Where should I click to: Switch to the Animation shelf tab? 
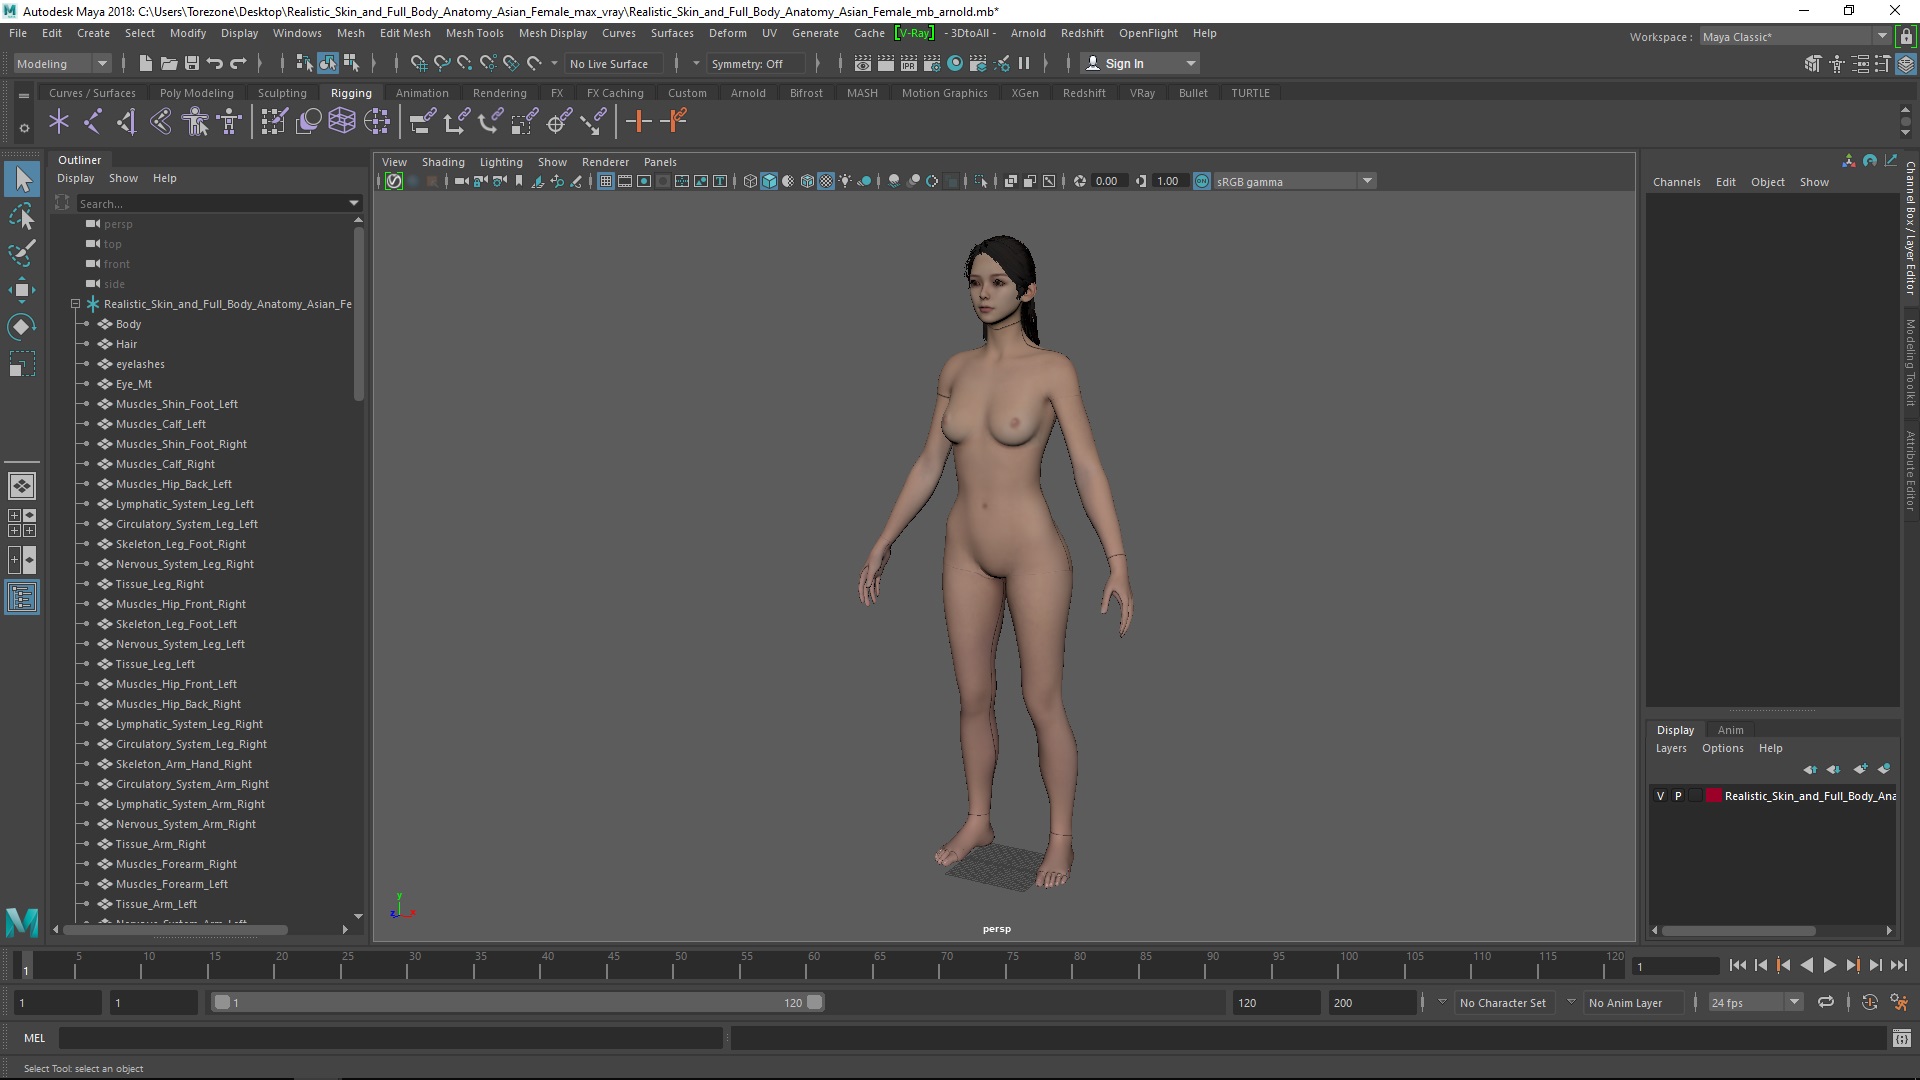coord(422,93)
